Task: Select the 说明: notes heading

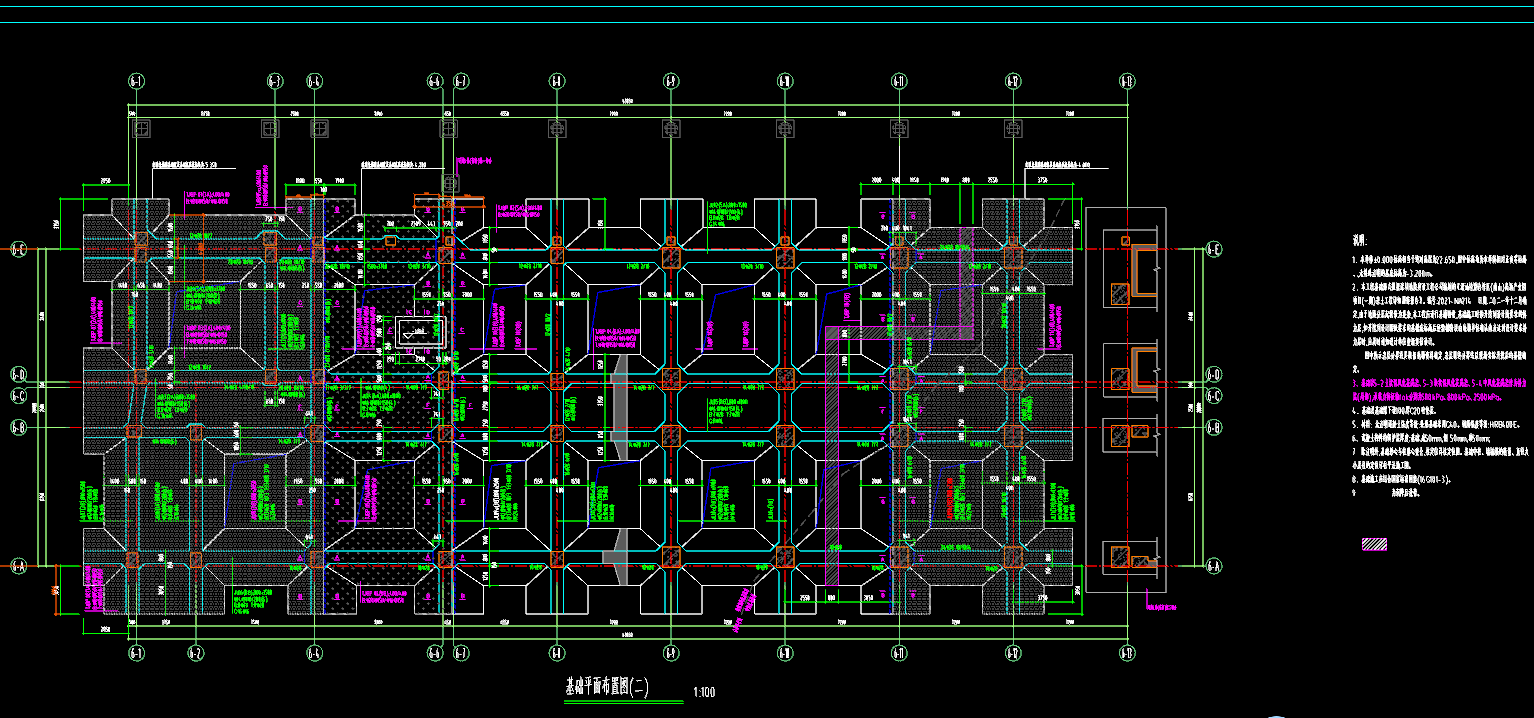Action: (x=1359, y=240)
